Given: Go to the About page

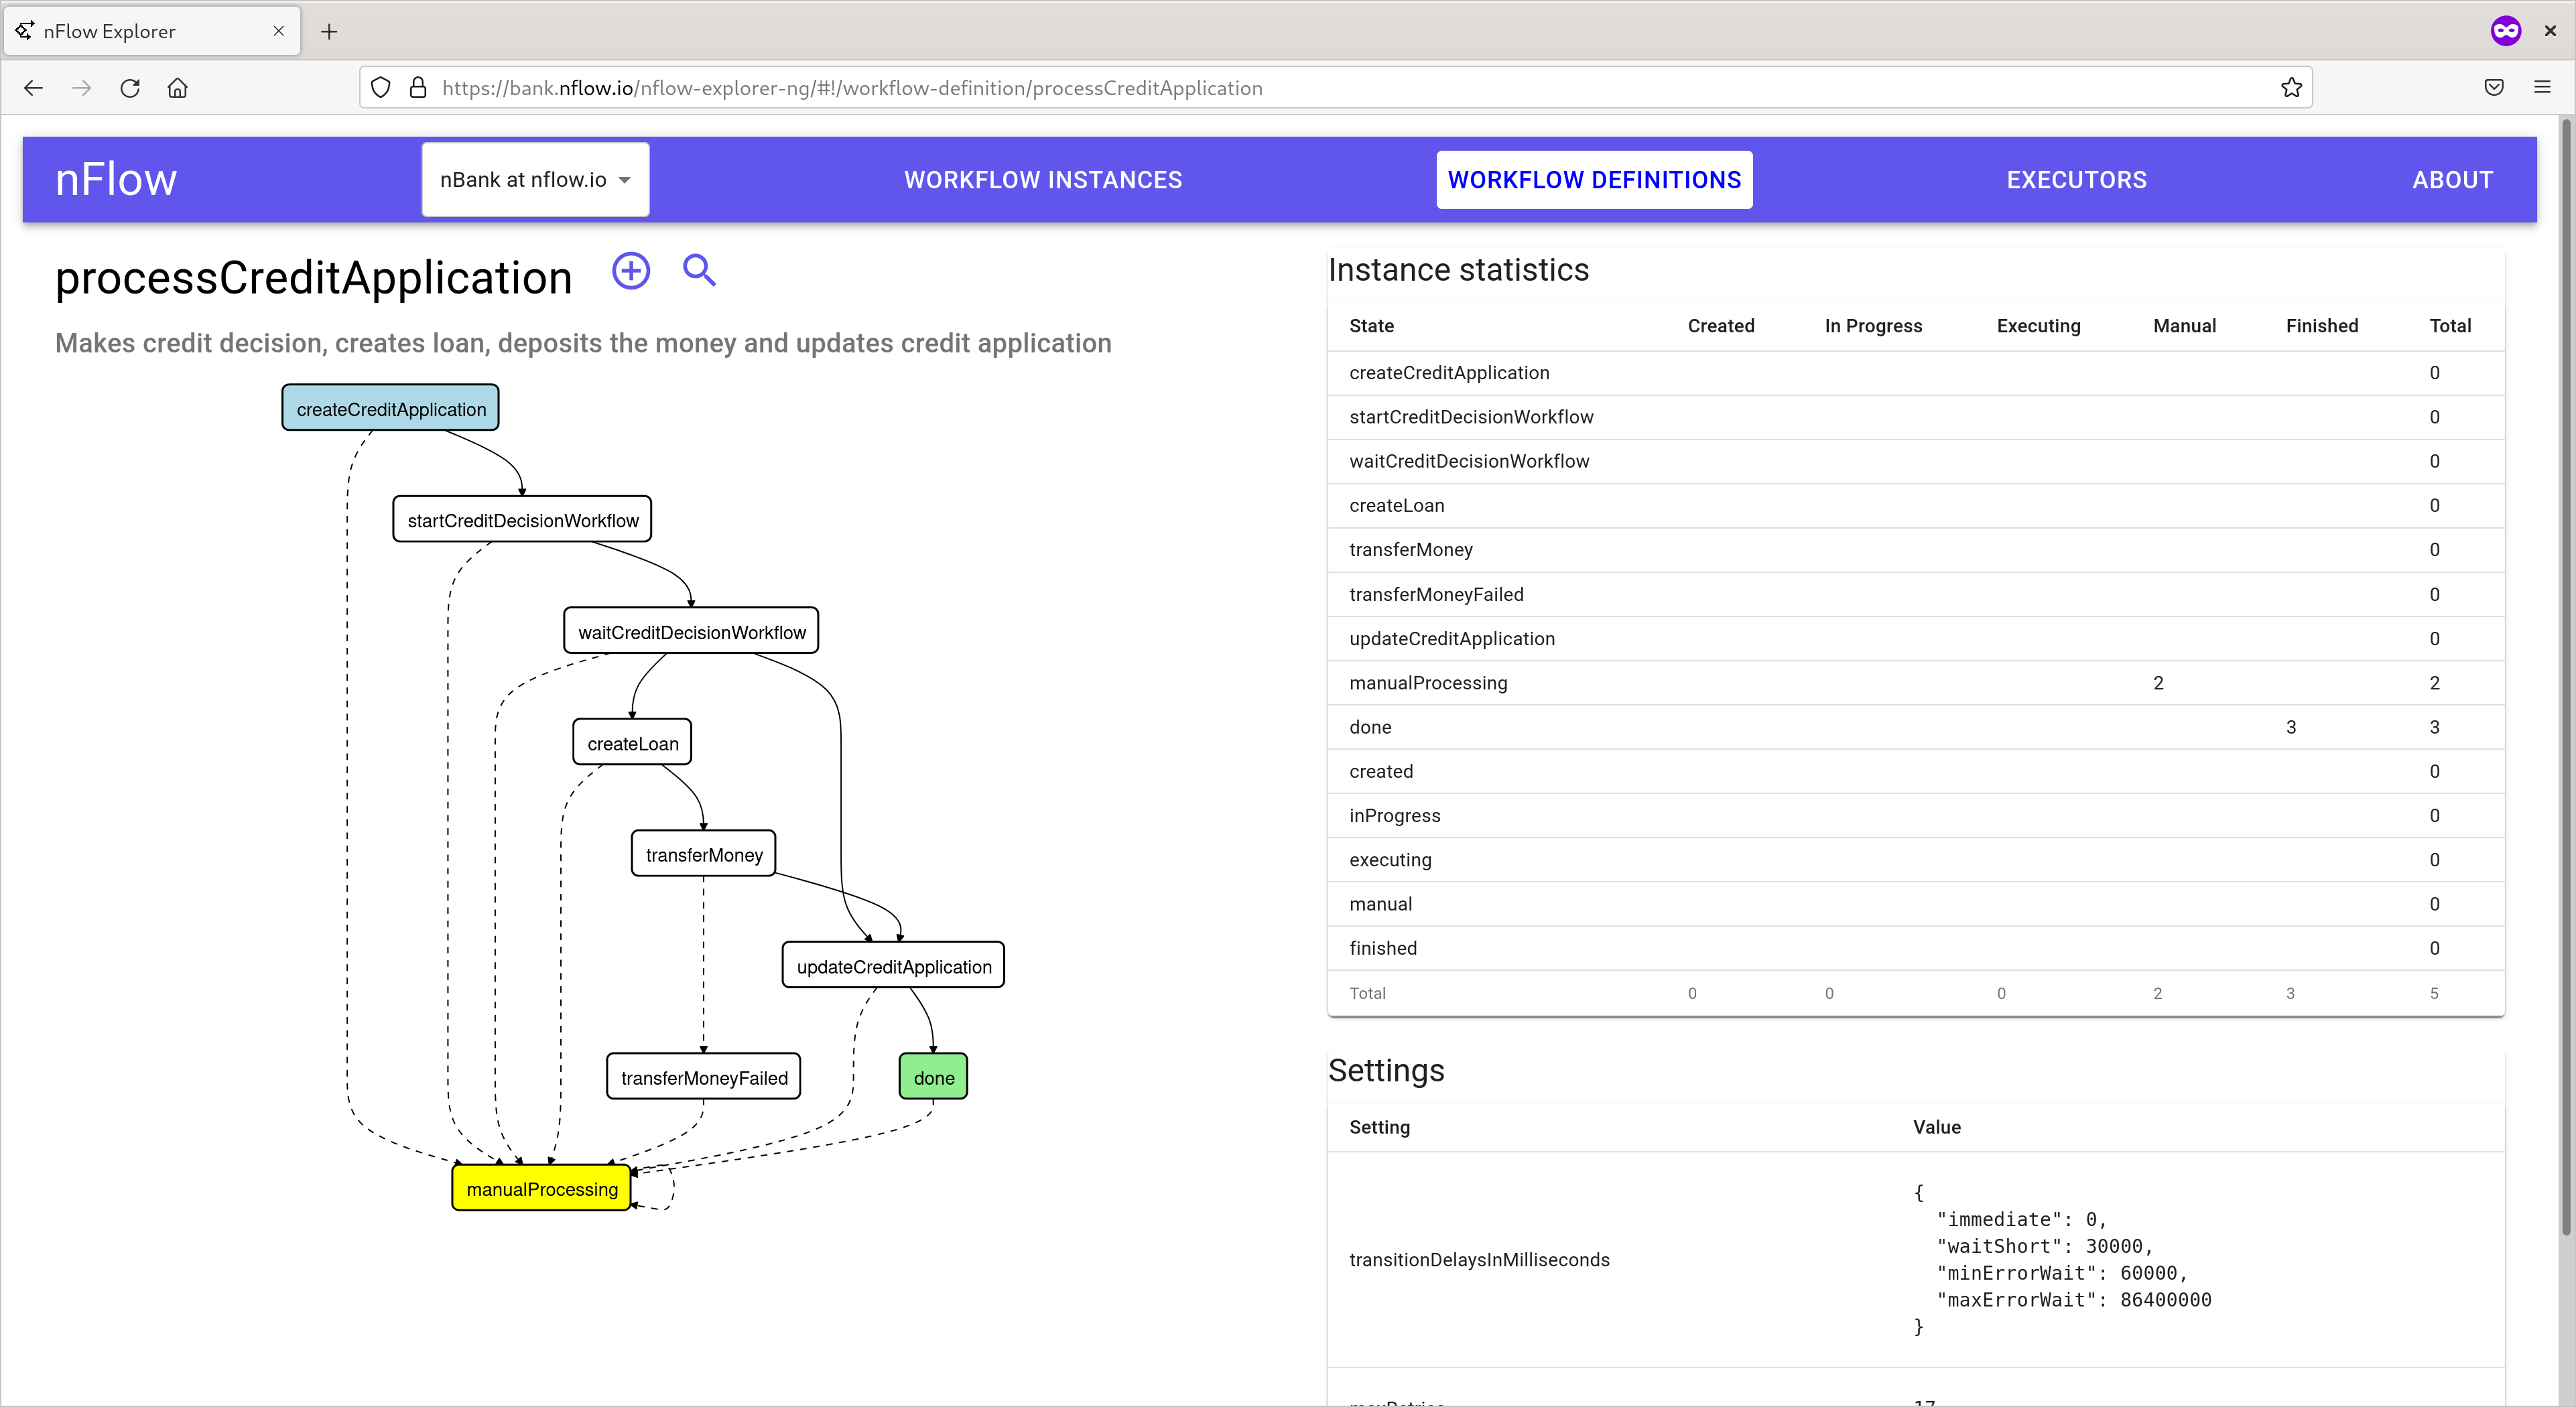Looking at the screenshot, I should point(2452,180).
